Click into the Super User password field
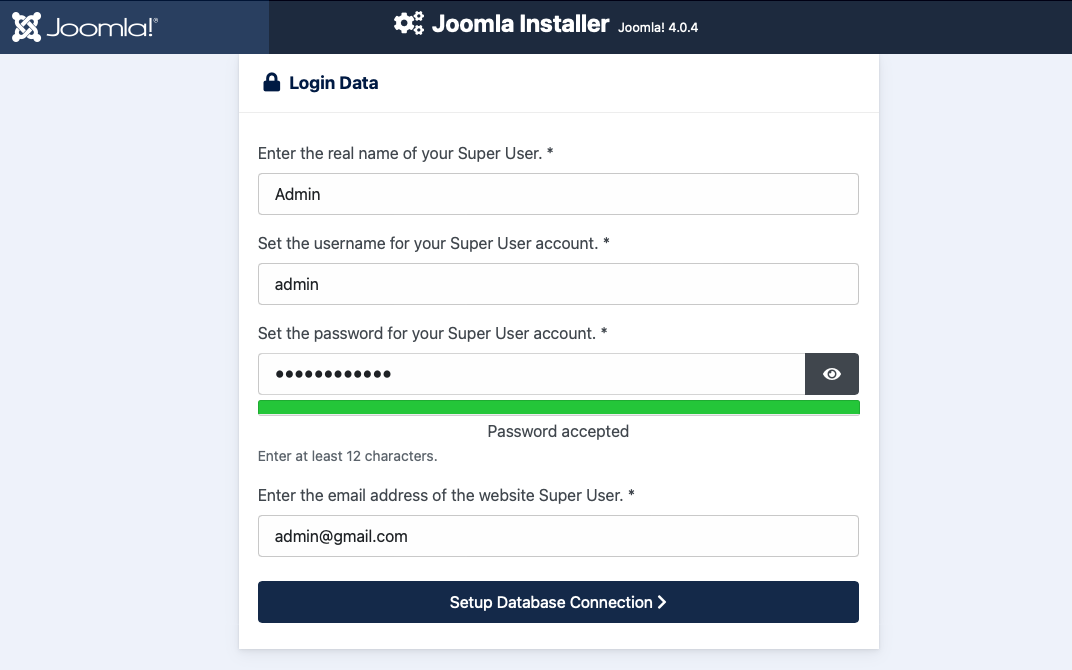The height and width of the screenshot is (670, 1072). (x=531, y=374)
